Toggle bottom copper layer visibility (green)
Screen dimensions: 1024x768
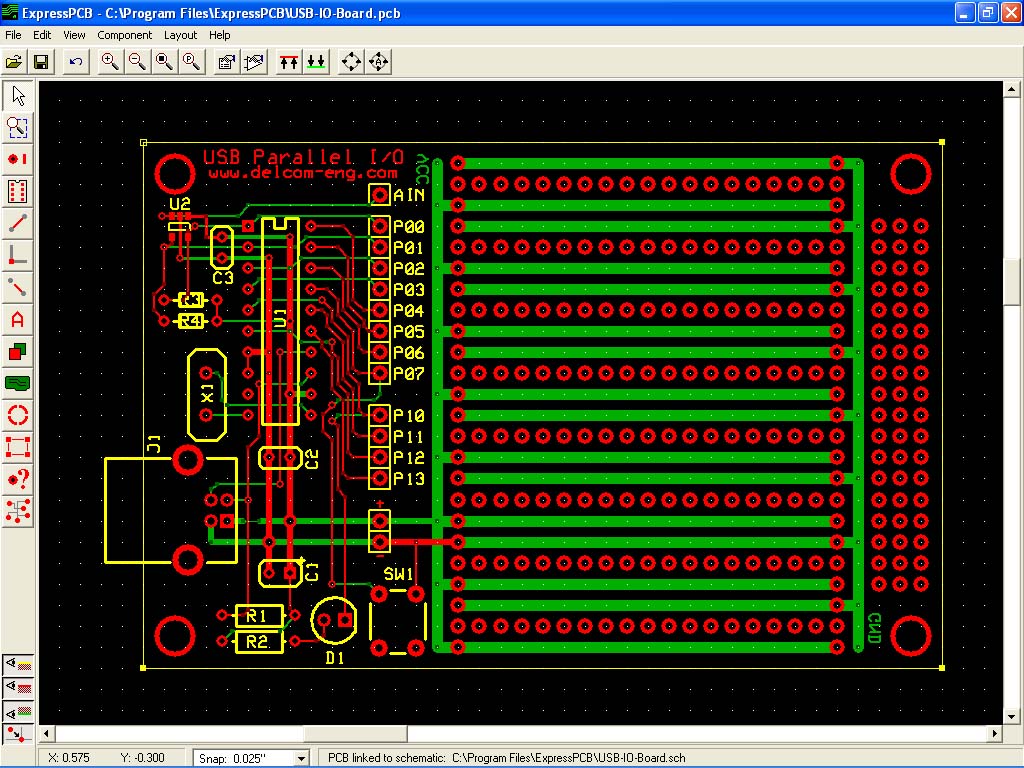pyautogui.click(x=18, y=712)
